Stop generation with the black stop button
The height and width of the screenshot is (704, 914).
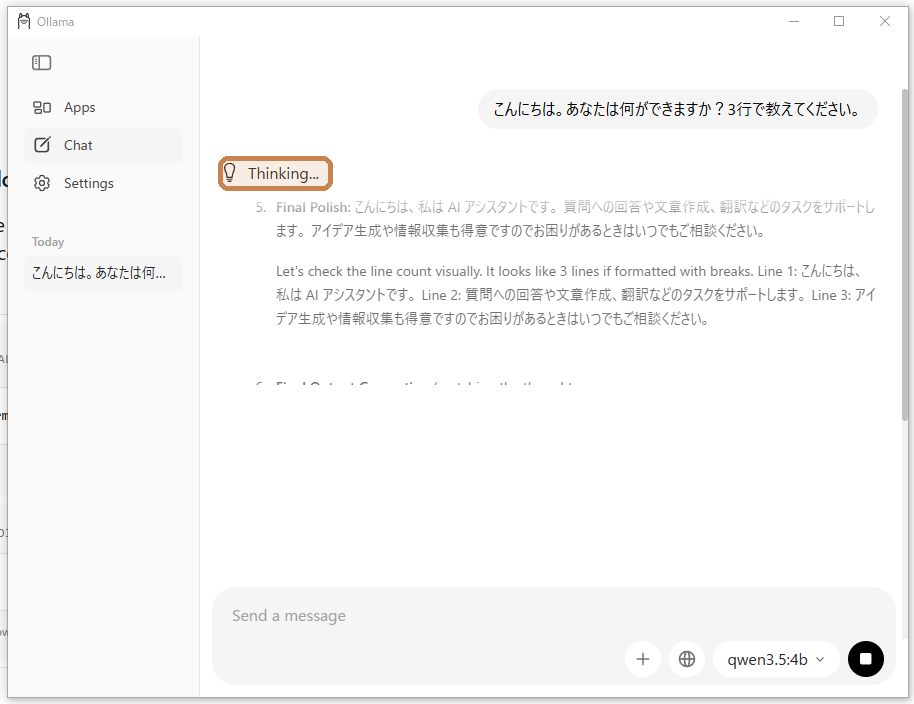866,659
